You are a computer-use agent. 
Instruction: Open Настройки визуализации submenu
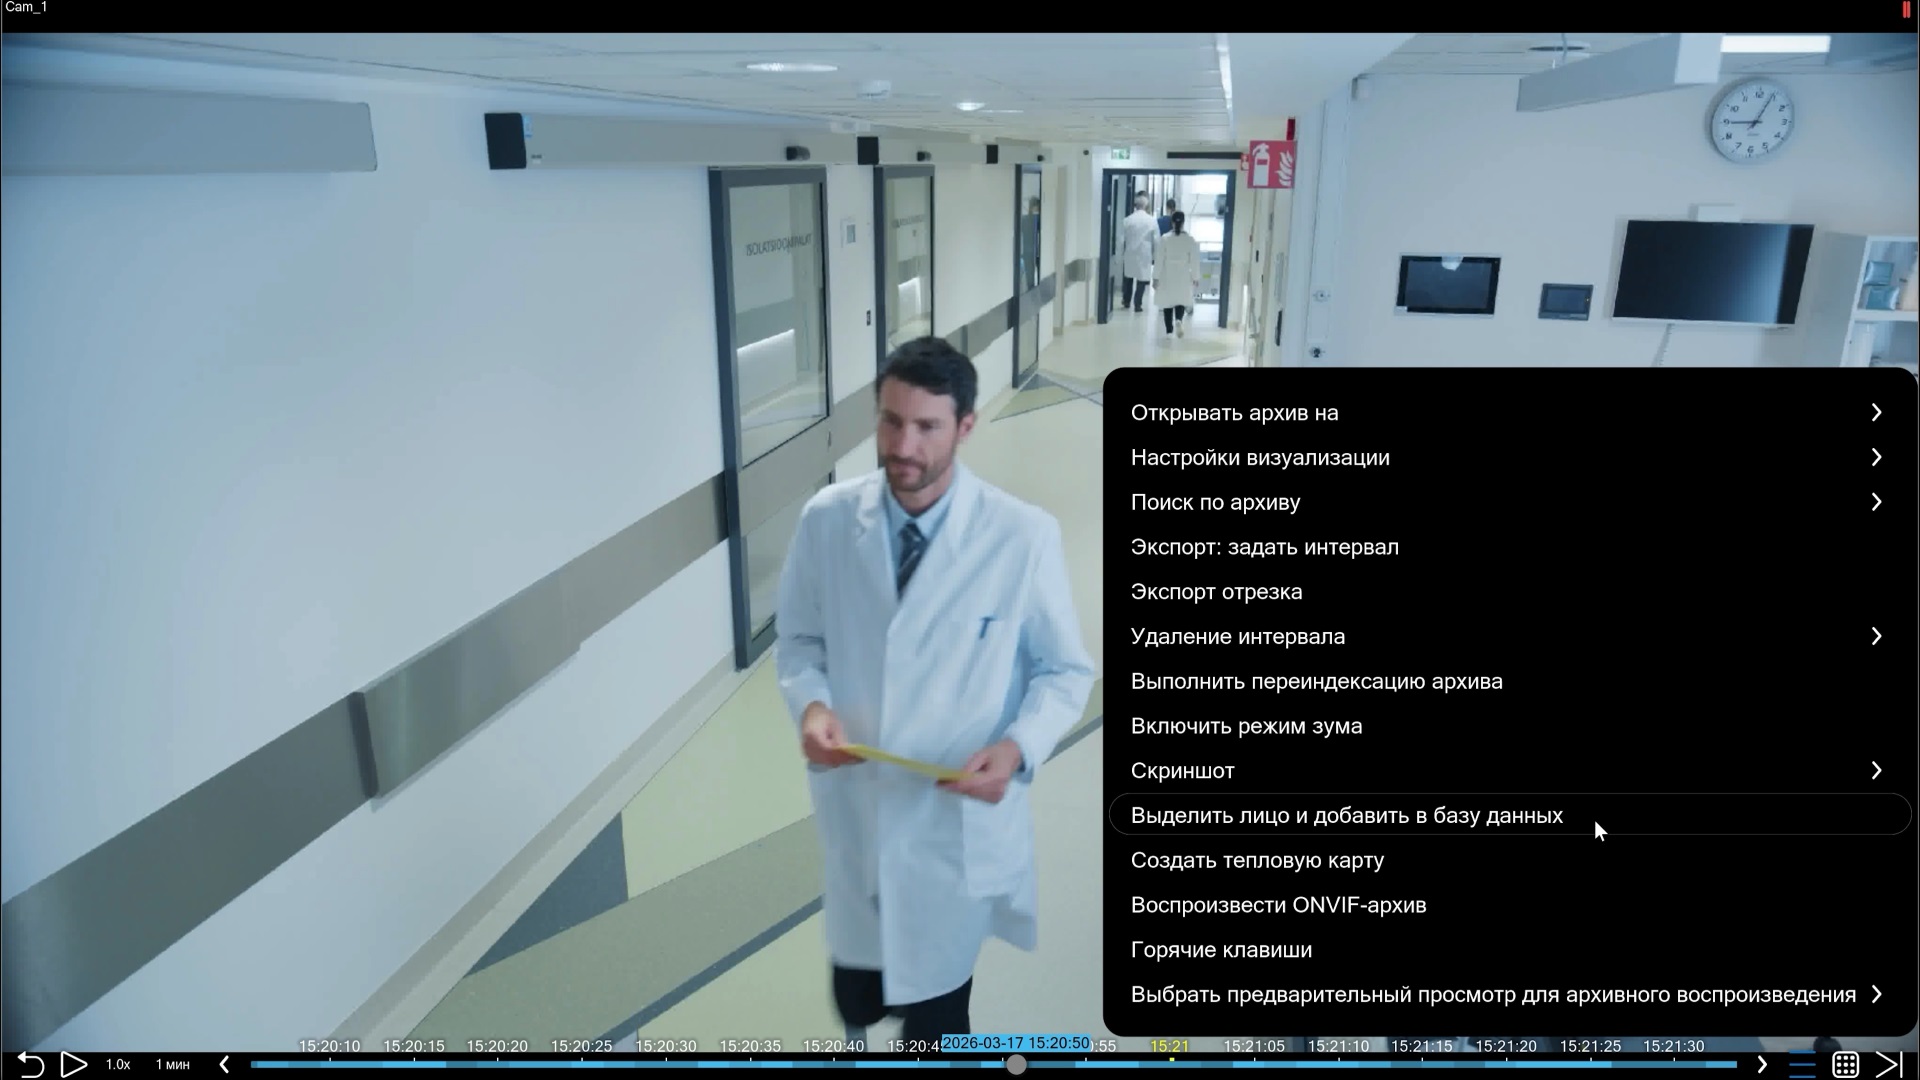[x=1510, y=458]
